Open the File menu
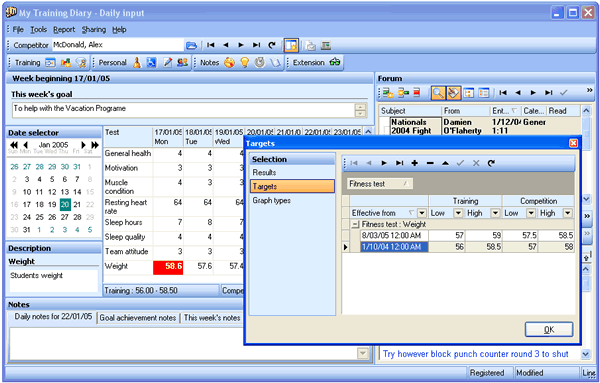This screenshot has height=383, width=600. click(x=18, y=30)
